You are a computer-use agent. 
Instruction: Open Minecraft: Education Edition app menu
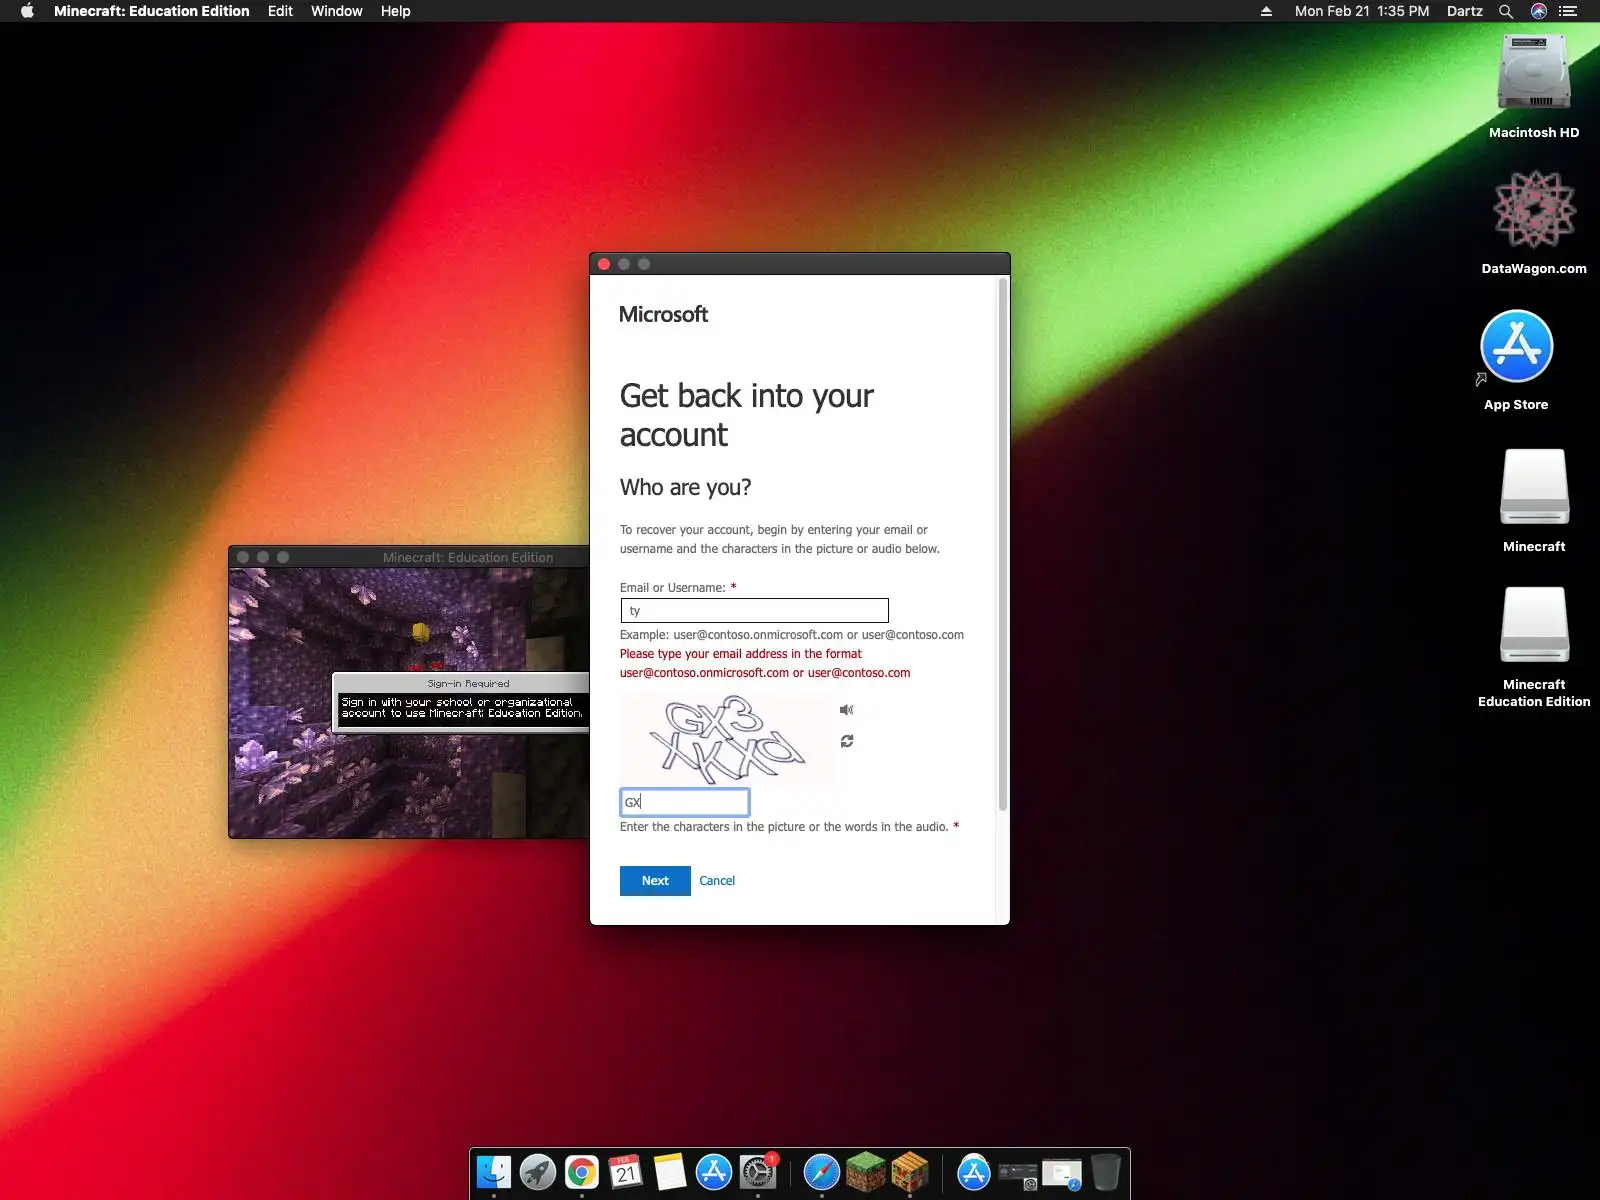pos(152,11)
